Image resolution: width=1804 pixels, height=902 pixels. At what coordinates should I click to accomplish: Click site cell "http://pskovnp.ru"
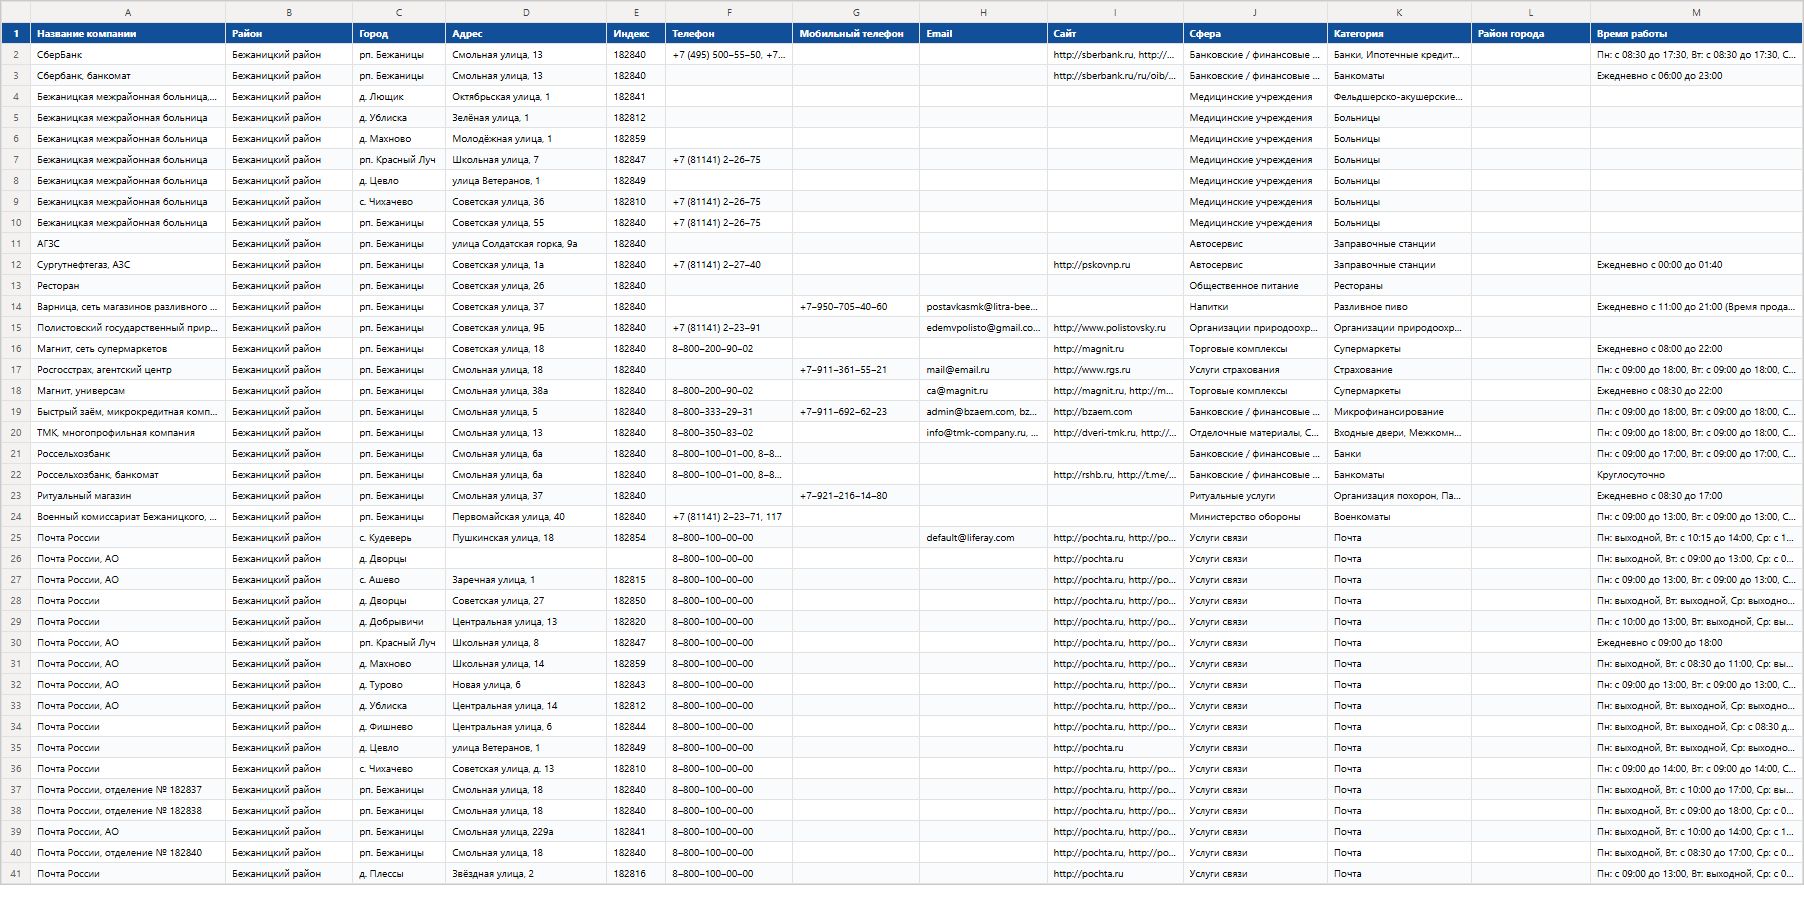(1115, 265)
